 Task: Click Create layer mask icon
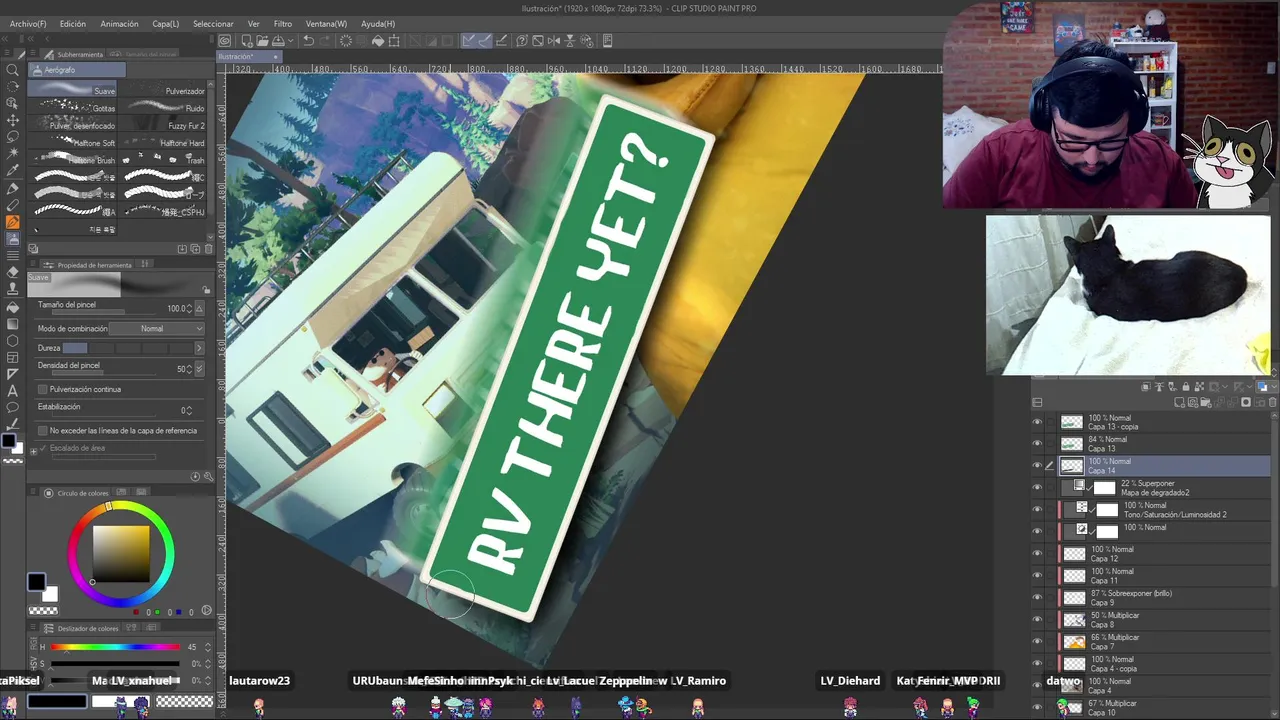1245,402
